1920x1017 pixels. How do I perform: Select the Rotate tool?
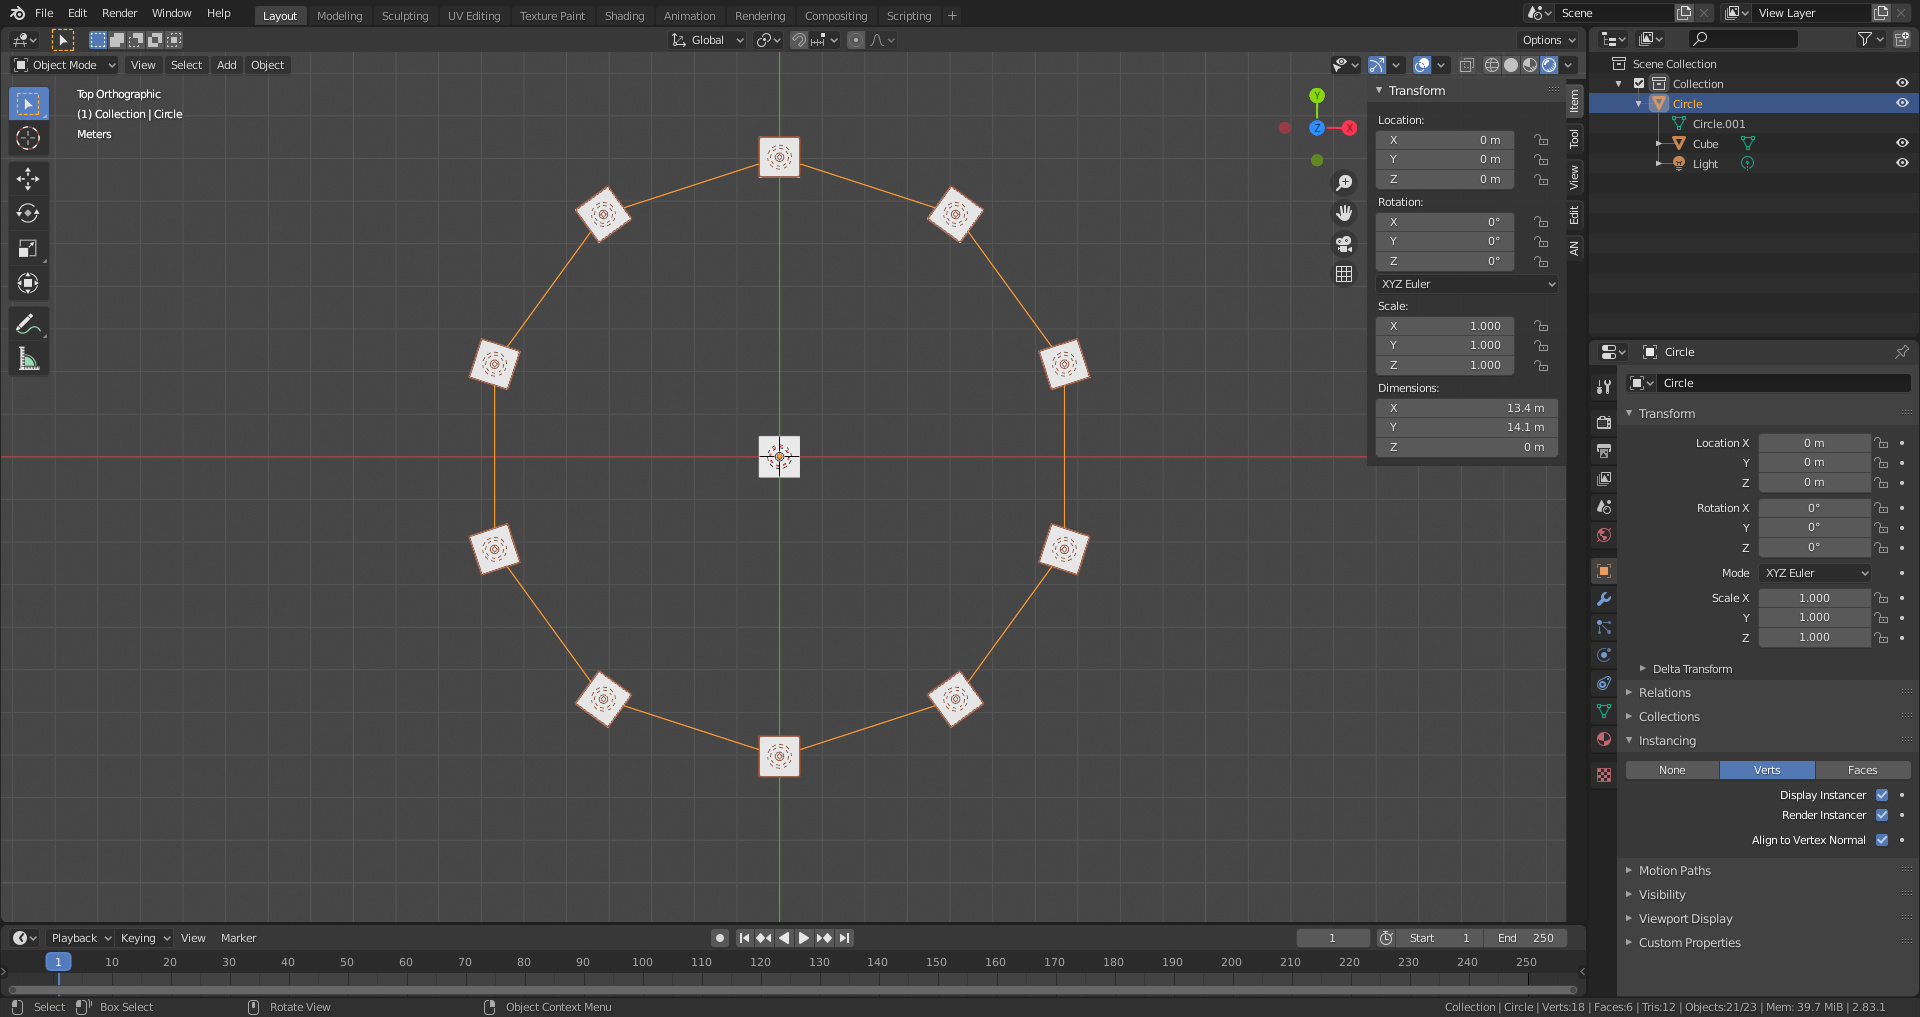tap(29, 214)
